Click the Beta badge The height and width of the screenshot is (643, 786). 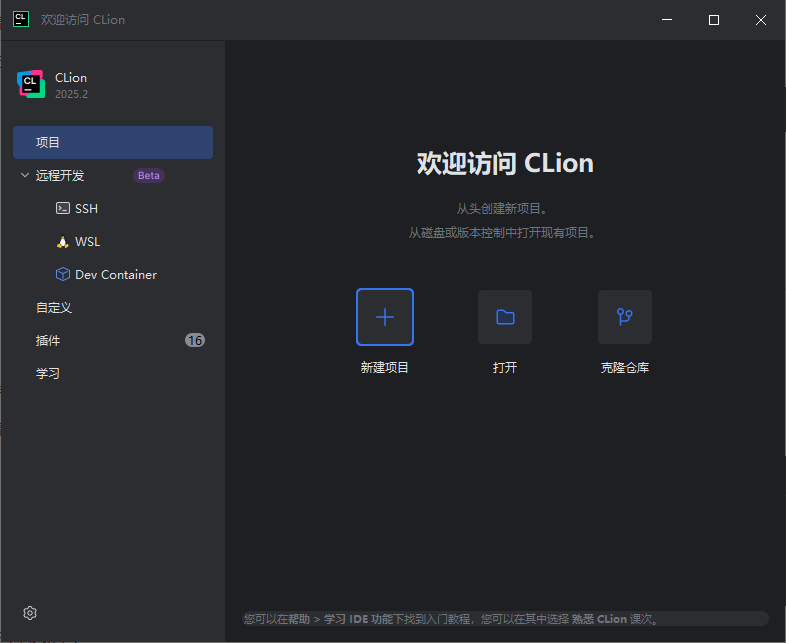(x=149, y=175)
